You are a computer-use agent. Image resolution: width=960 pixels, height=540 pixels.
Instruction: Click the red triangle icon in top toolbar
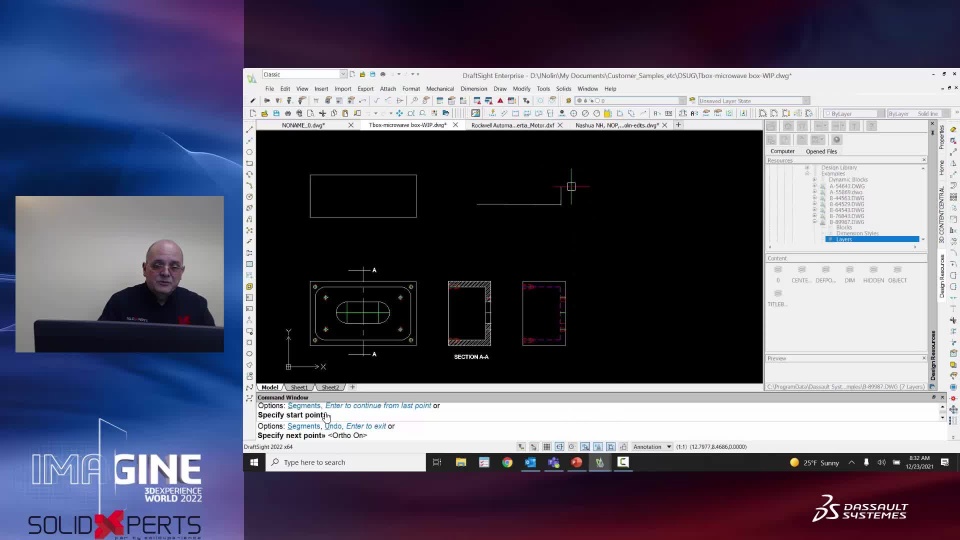coord(500,100)
